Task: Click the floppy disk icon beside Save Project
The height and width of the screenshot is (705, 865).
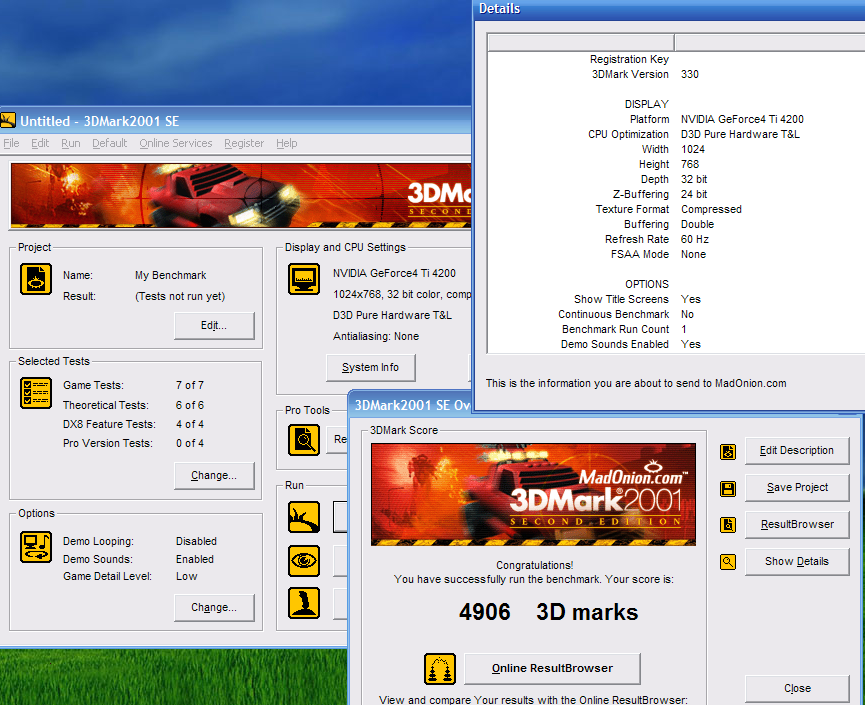Action: pyautogui.click(x=728, y=489)
